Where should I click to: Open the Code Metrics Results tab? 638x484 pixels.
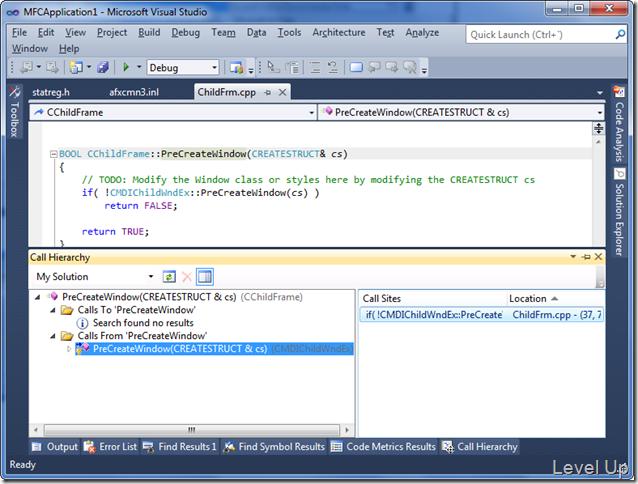pos(383,447)
